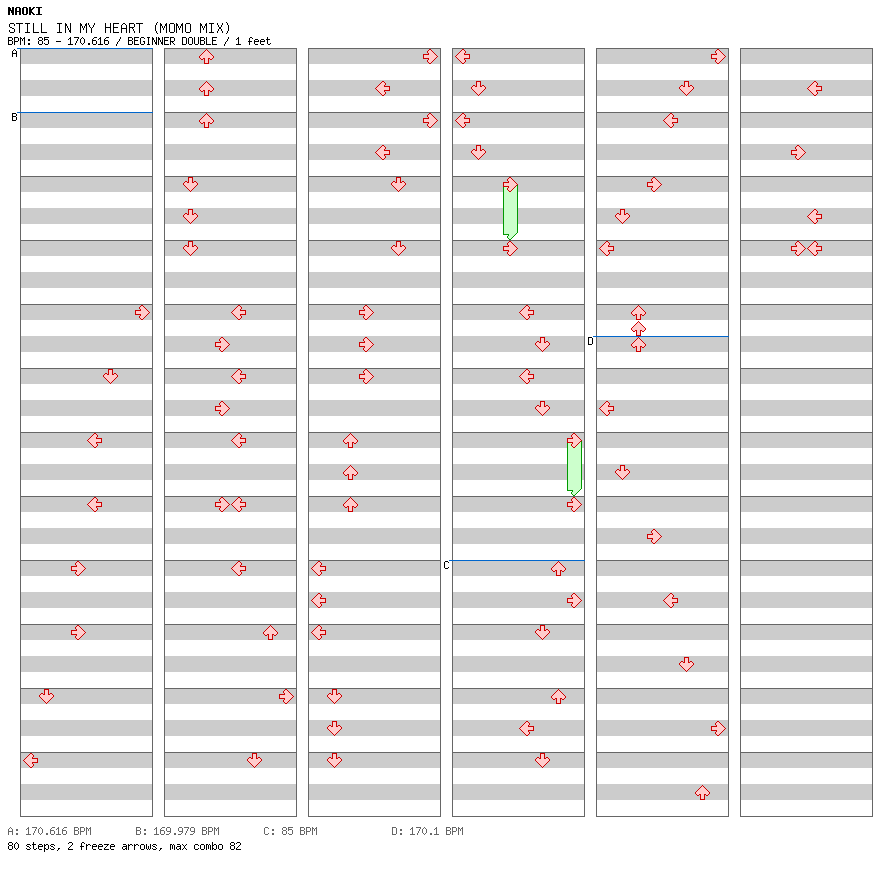Click BPM change marker A
The image size is (896, 876).
coord(14,54)
